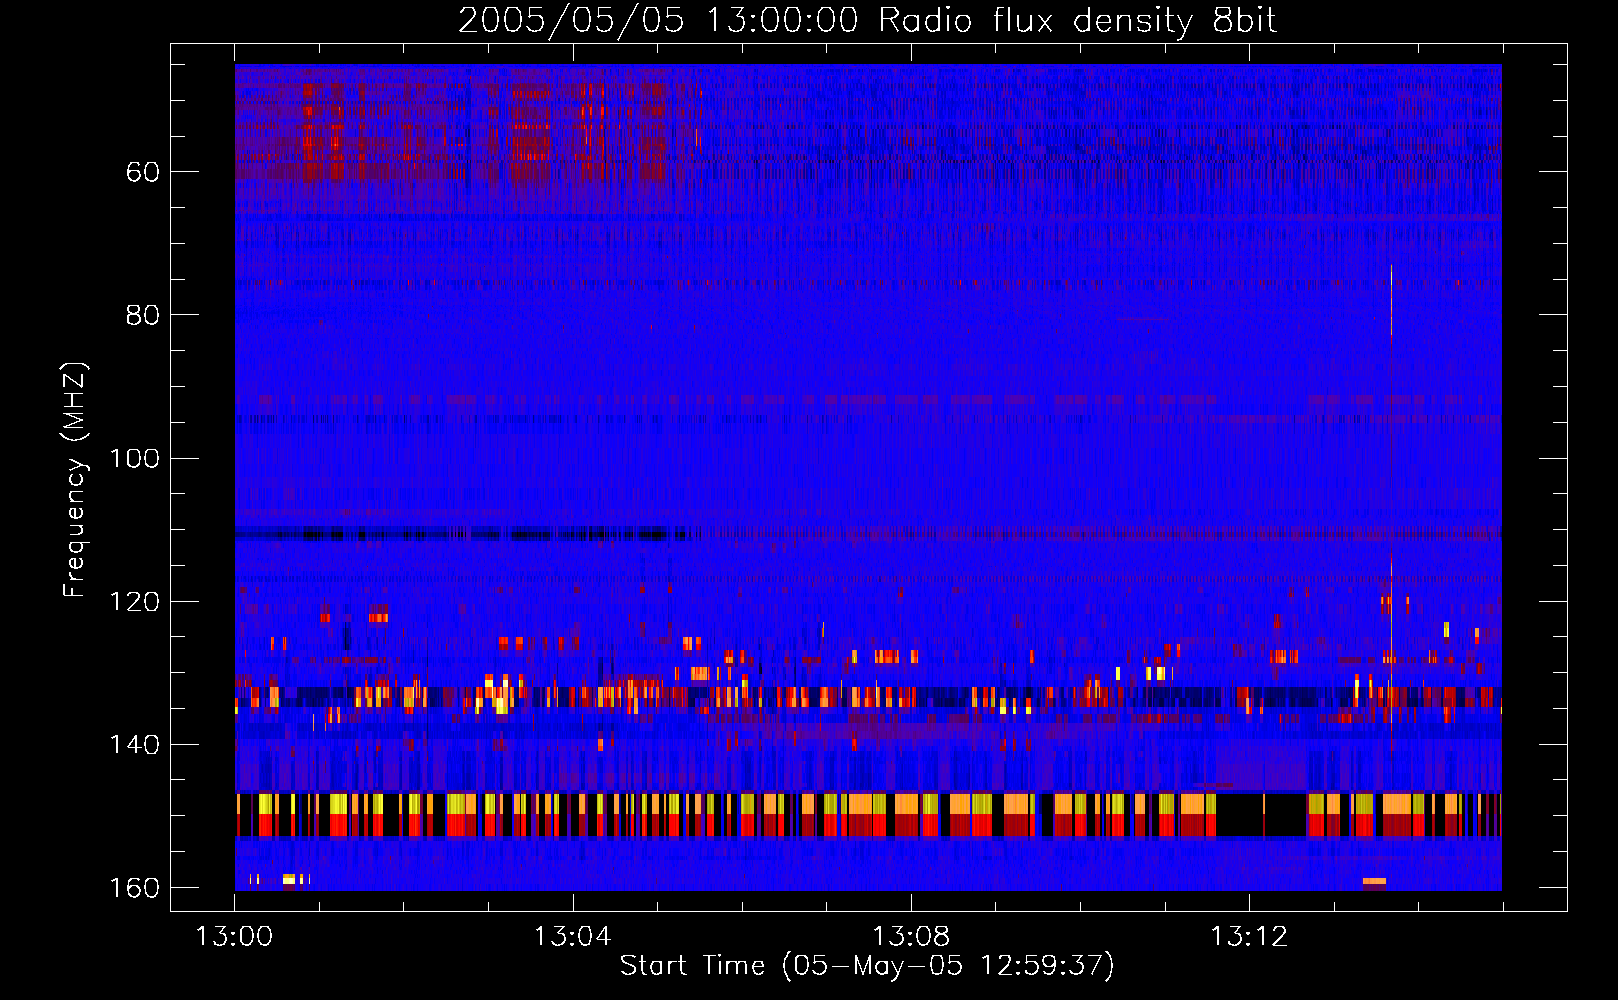Click the 13:08 time tick label
Image resolution: width=1618 pixels, height=1000 pixels.
[911, 937]
